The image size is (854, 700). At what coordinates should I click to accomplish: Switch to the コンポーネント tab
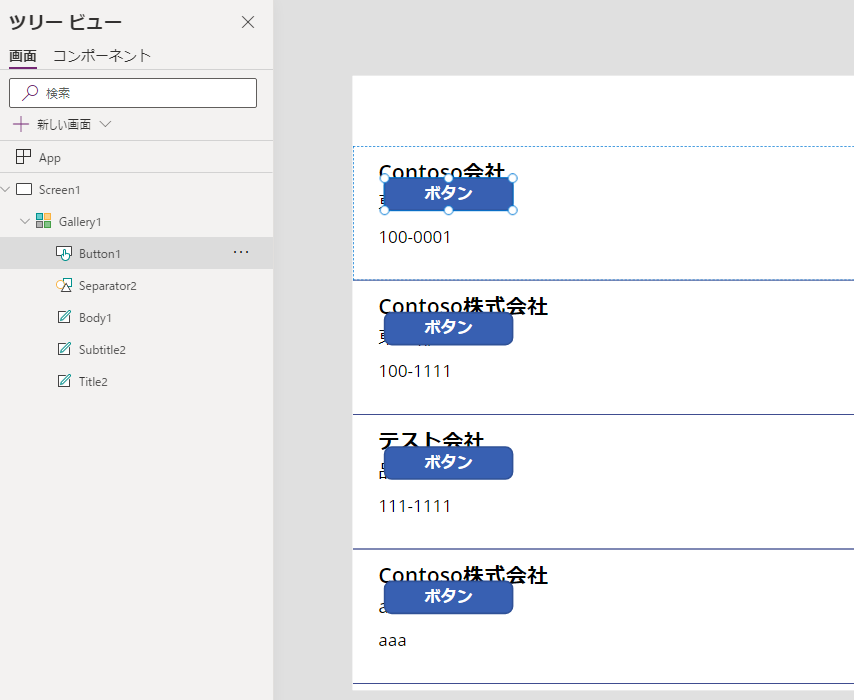102,56
